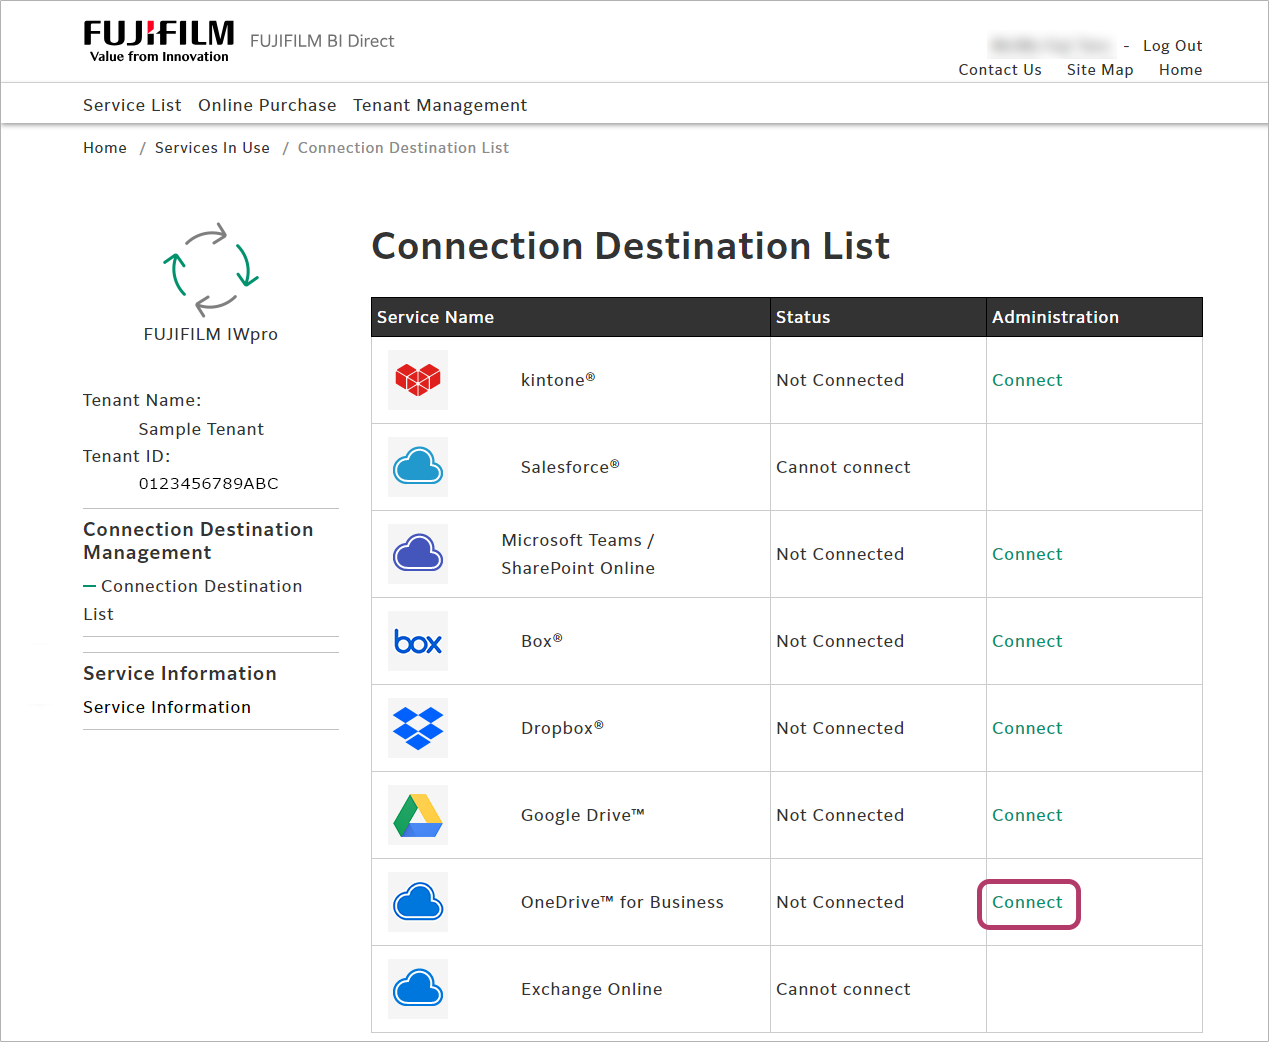This screenshot has height=1042, width=1269.
Task: Connect the Box service
Action: [1027, 641]
